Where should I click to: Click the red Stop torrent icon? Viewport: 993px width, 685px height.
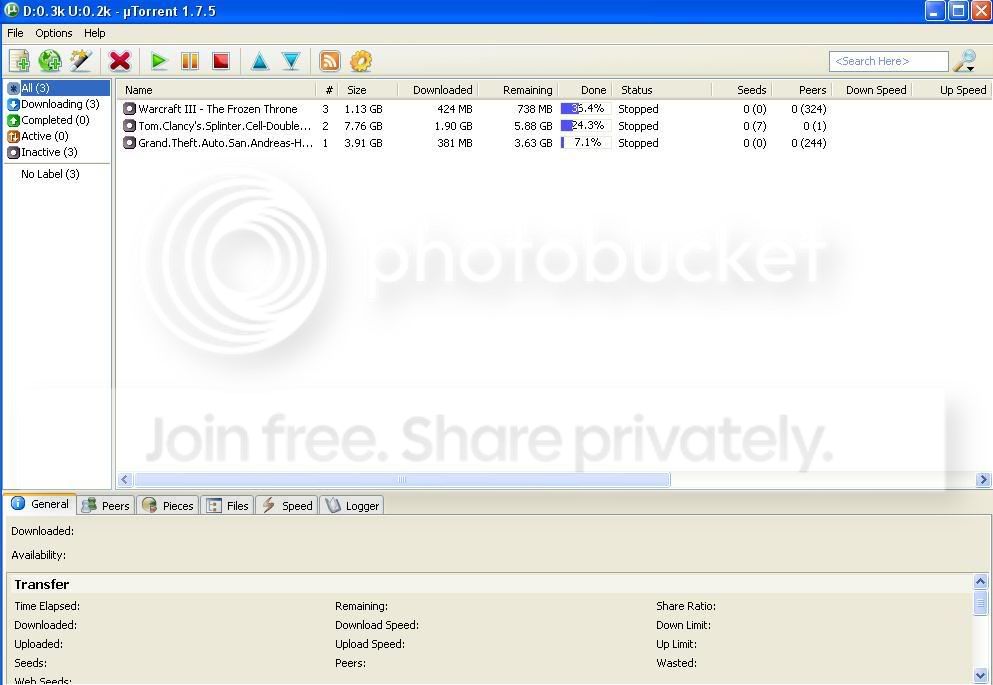tap(220, 61)
